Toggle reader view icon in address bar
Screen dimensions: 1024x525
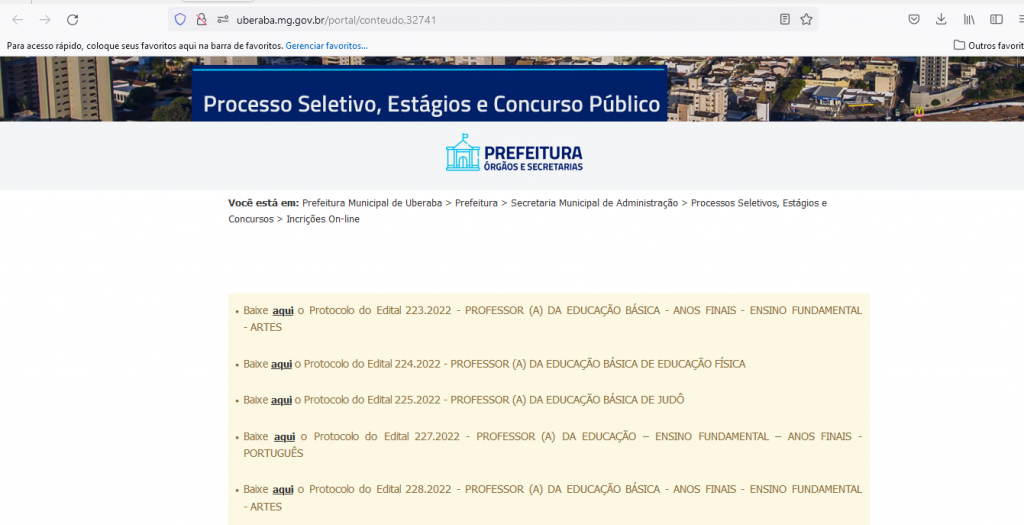[x=785, y=19]
